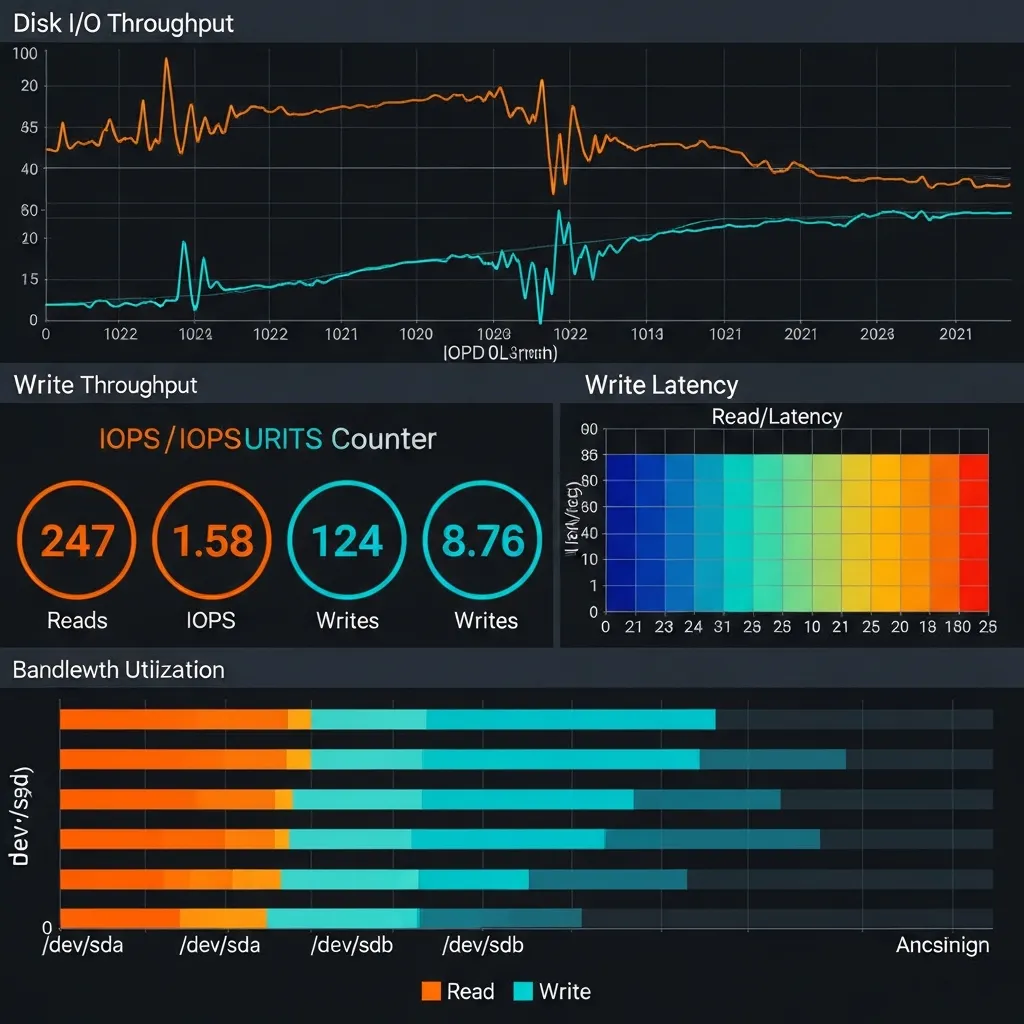Click the 8.76 Writes gauge
1024x1024 pixels.
(484, 540)
